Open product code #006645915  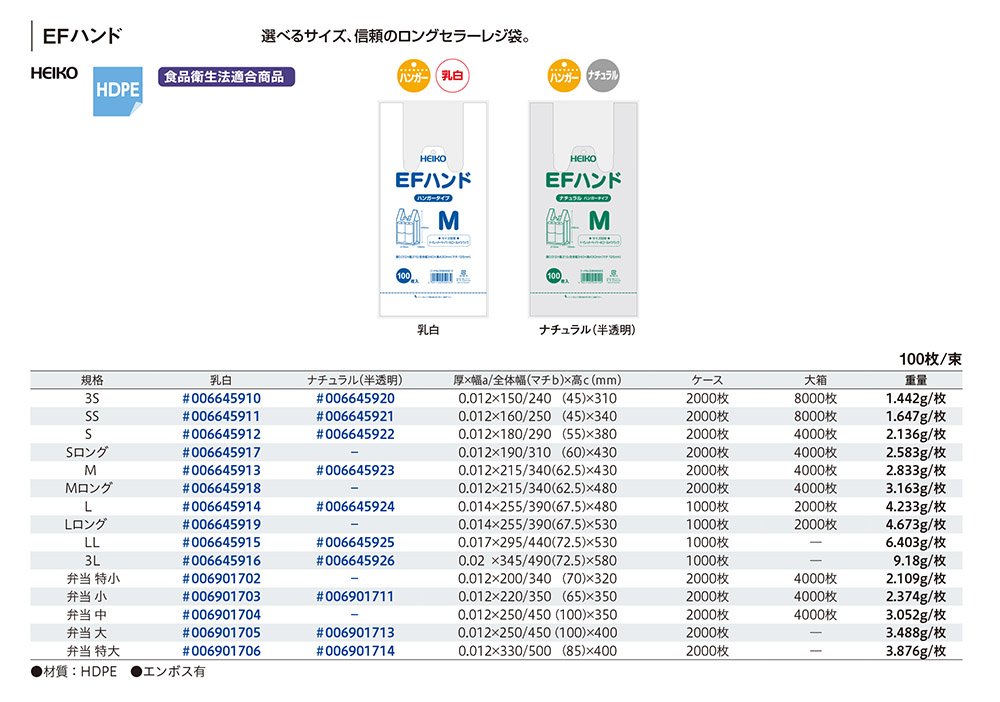click(x=221, y=543)
